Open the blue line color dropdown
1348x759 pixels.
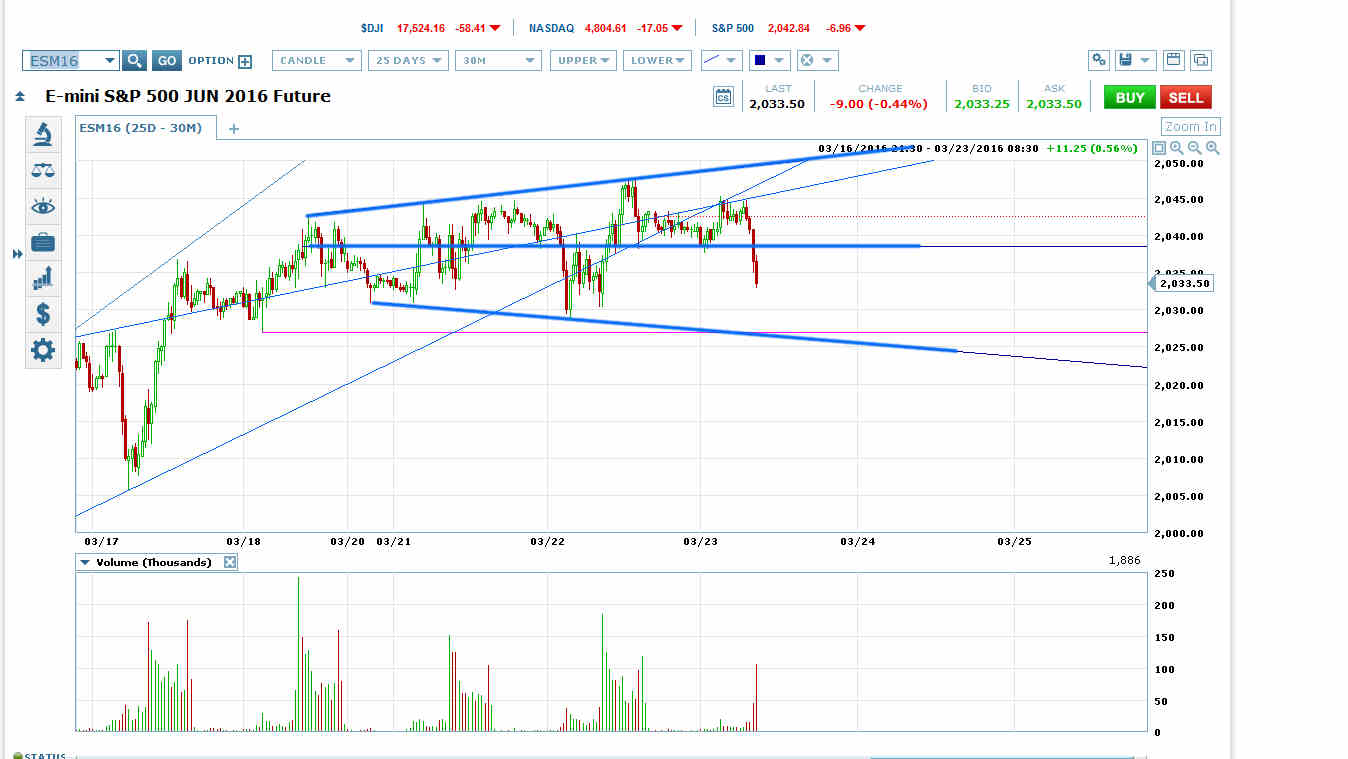(769, 61)
